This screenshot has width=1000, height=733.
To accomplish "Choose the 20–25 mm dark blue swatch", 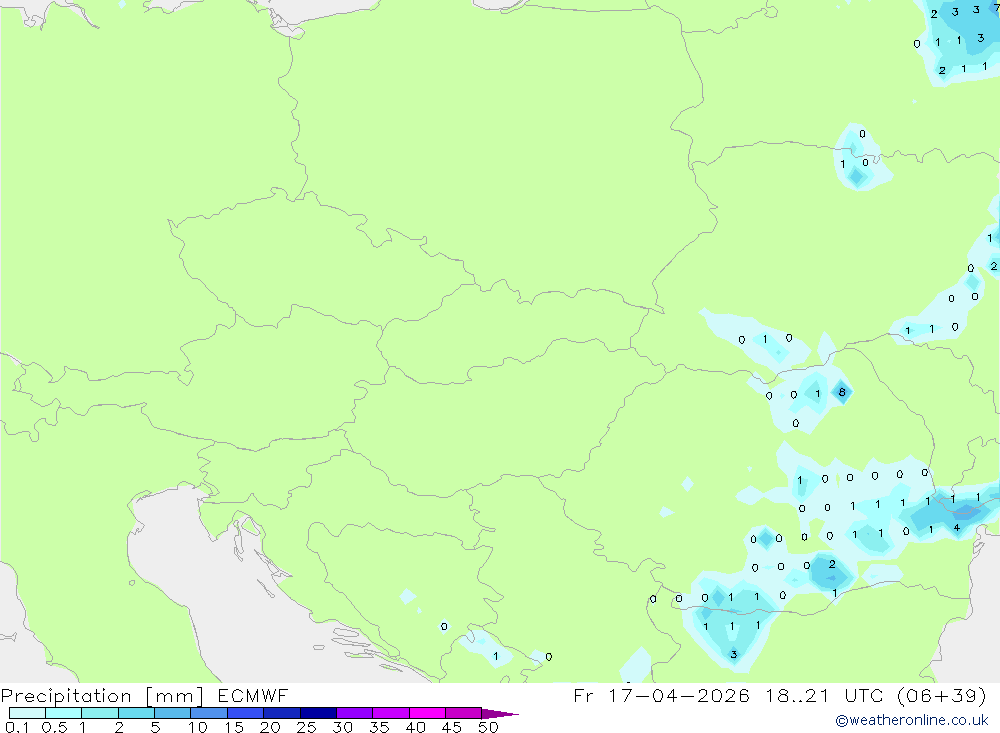I will pos(281,713).
